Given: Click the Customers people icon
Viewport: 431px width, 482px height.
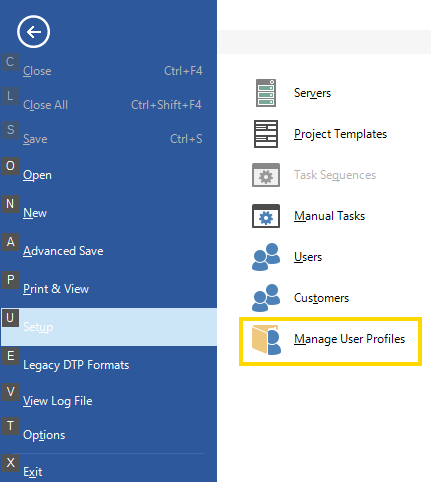Looking at the screenshot, I should 266,298.
